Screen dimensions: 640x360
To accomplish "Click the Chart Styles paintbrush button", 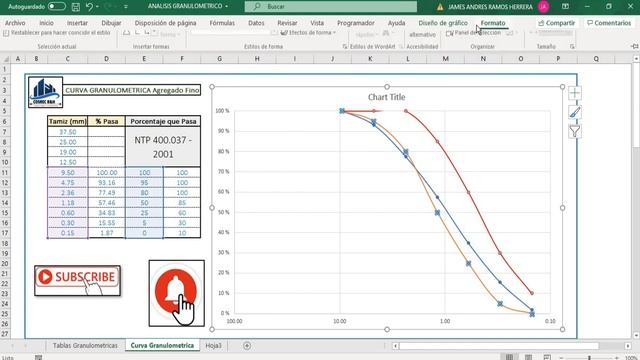I will click(x=575, y=112).
